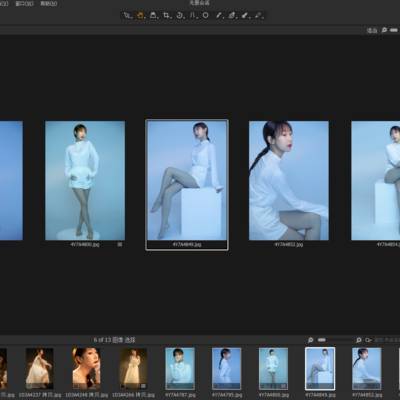Open selected filmstrip thumbnail 4Y7A4849.jpg
This screenshot has width=400, height=400.
[320, 369]
